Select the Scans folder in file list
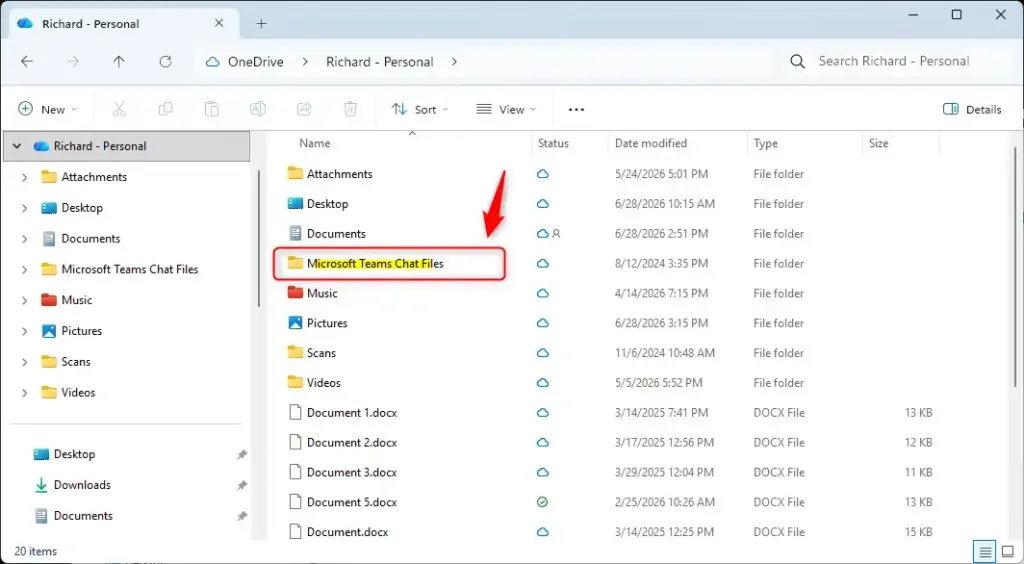Screen dimensions: 1024x564 (x=321, y=352)
